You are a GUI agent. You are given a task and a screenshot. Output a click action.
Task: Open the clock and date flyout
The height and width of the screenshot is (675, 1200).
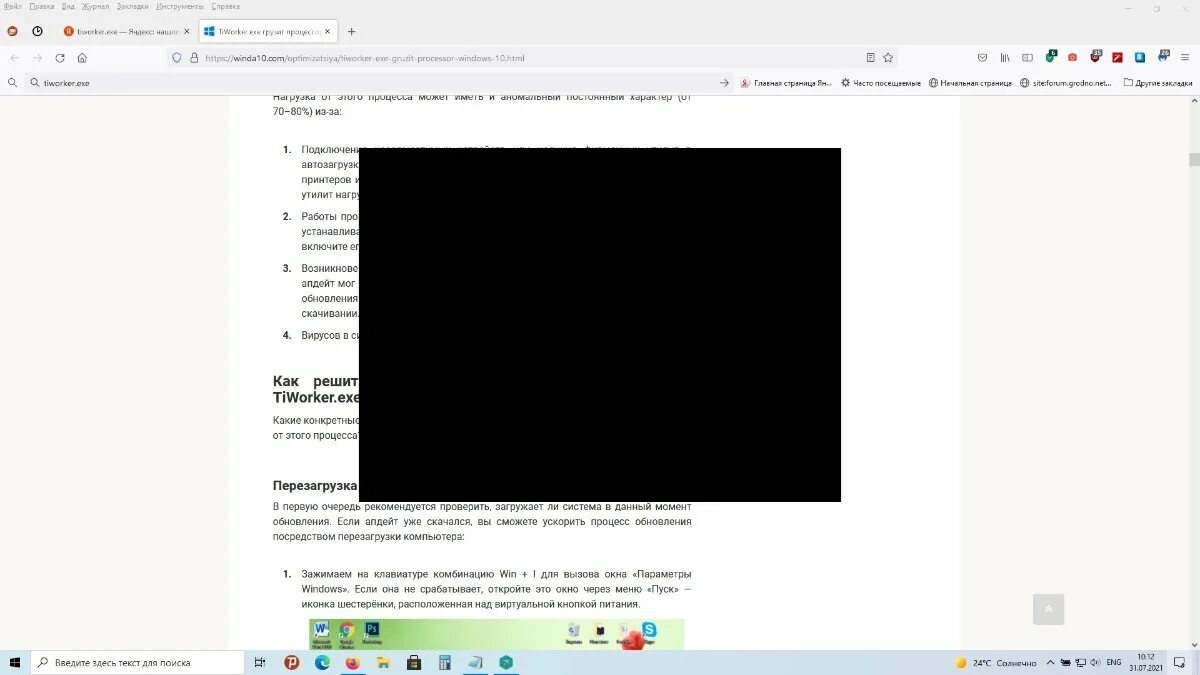pos(1145,662)
